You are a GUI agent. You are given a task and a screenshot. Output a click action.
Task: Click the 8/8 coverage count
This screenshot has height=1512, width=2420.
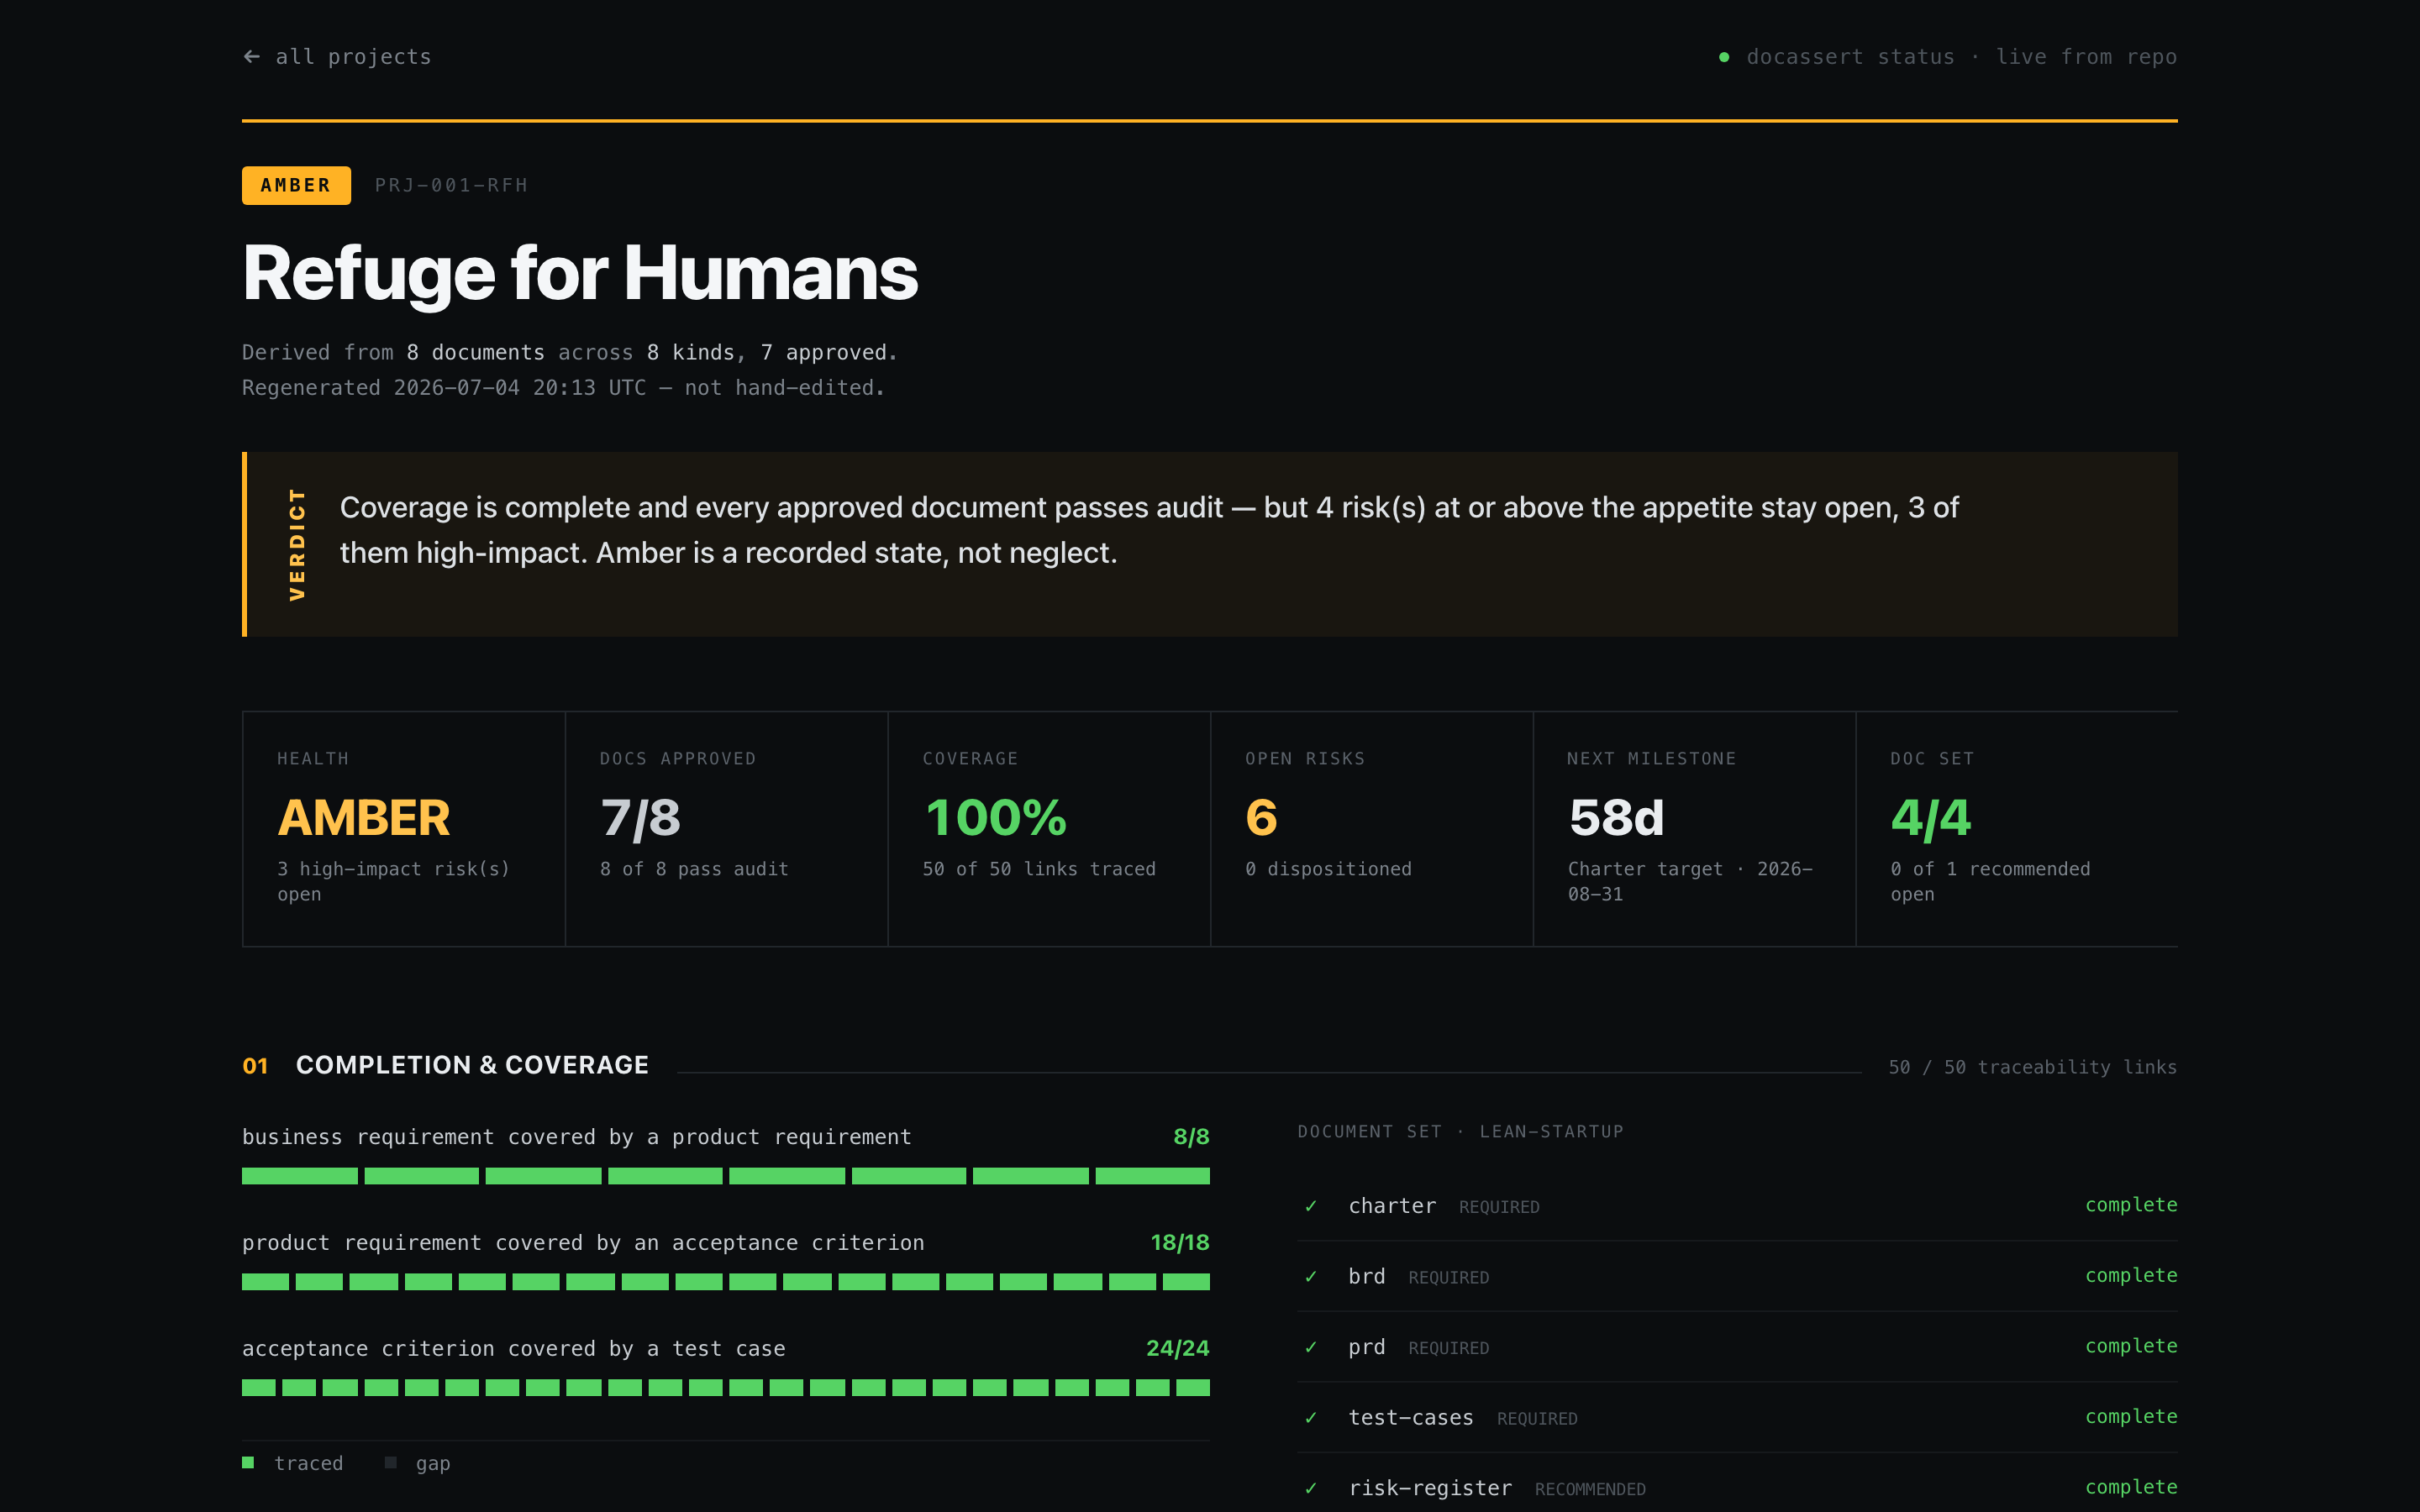pyautogui.click(x=1191, y=1137)
